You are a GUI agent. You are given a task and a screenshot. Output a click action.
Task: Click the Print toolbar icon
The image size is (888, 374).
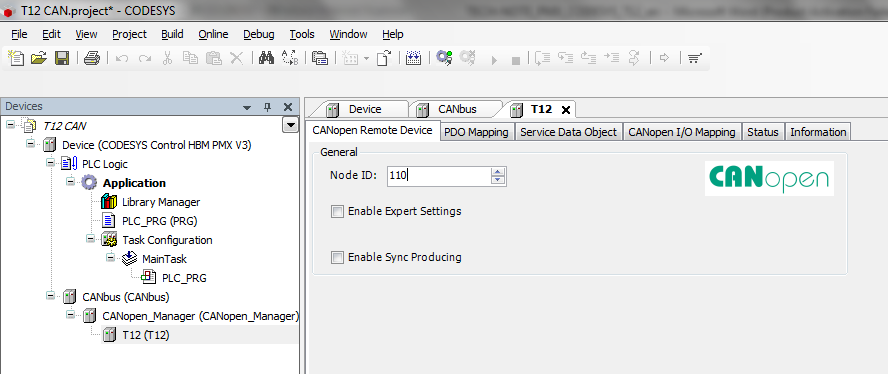coord(92,58)
